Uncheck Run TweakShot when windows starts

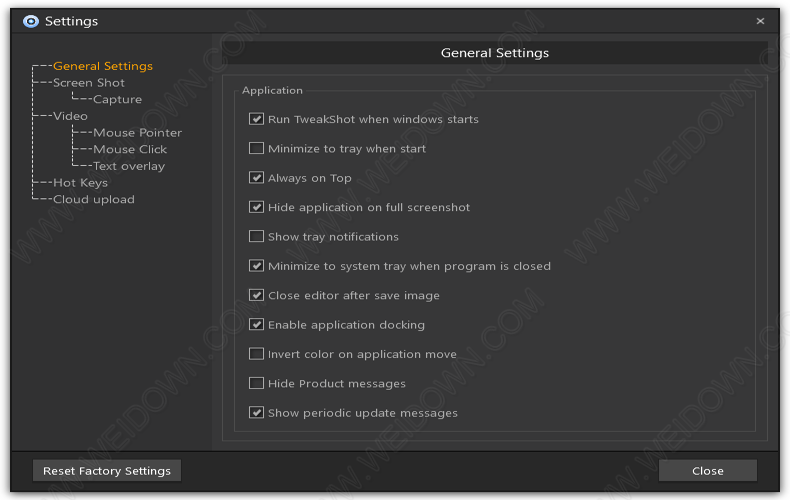coord(256,119)
